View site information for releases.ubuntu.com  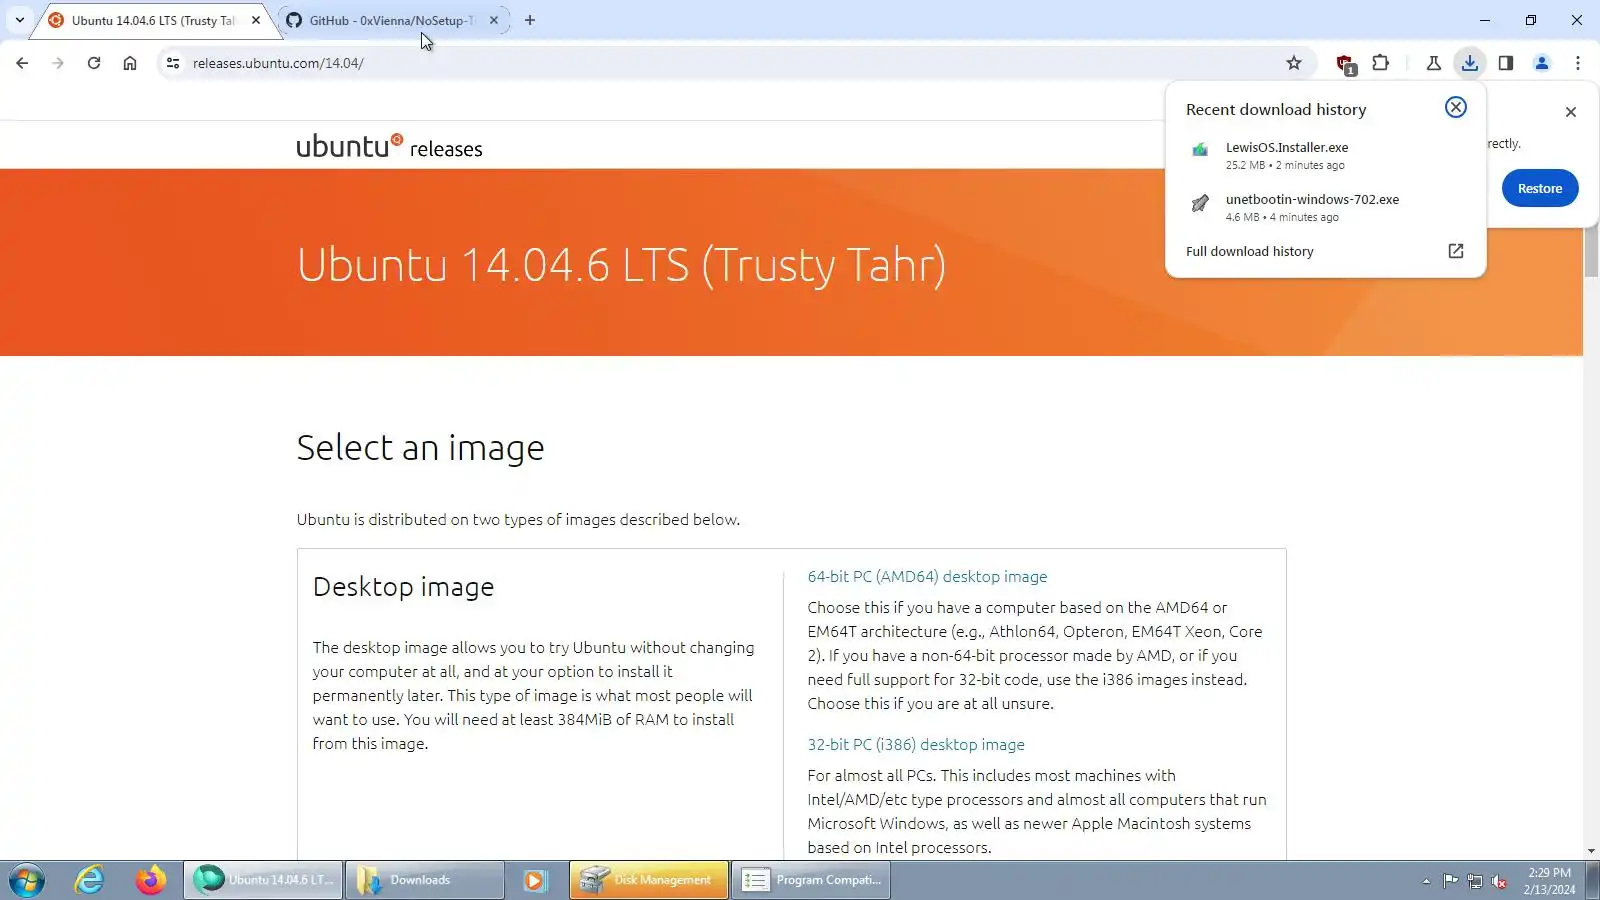click(173, 63)
